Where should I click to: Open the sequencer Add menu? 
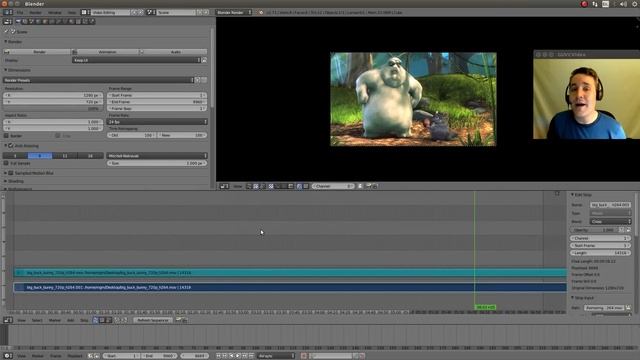pyautogui.click(x=70, y=320)
